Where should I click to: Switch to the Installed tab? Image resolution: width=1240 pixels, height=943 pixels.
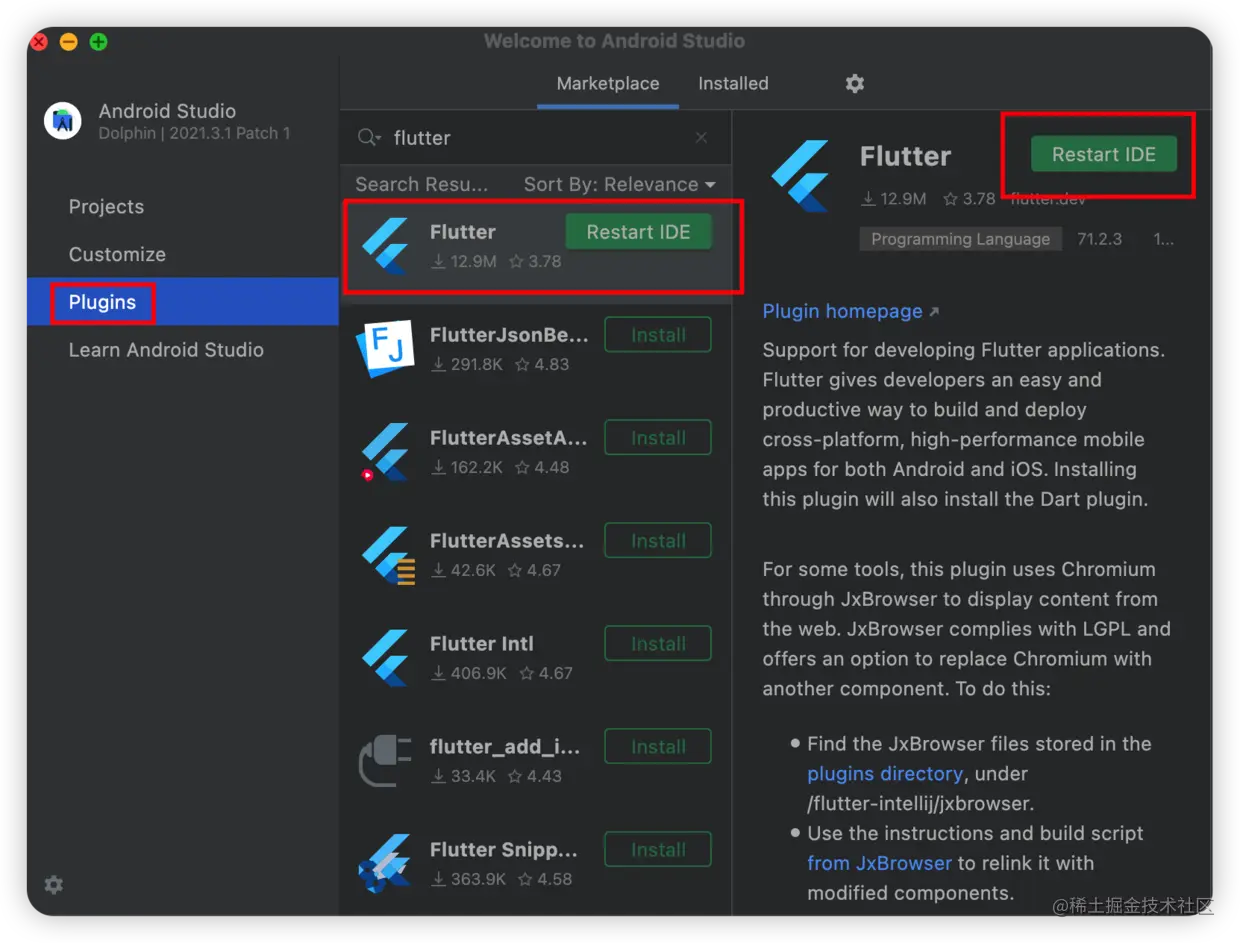(x=733, y=84)
